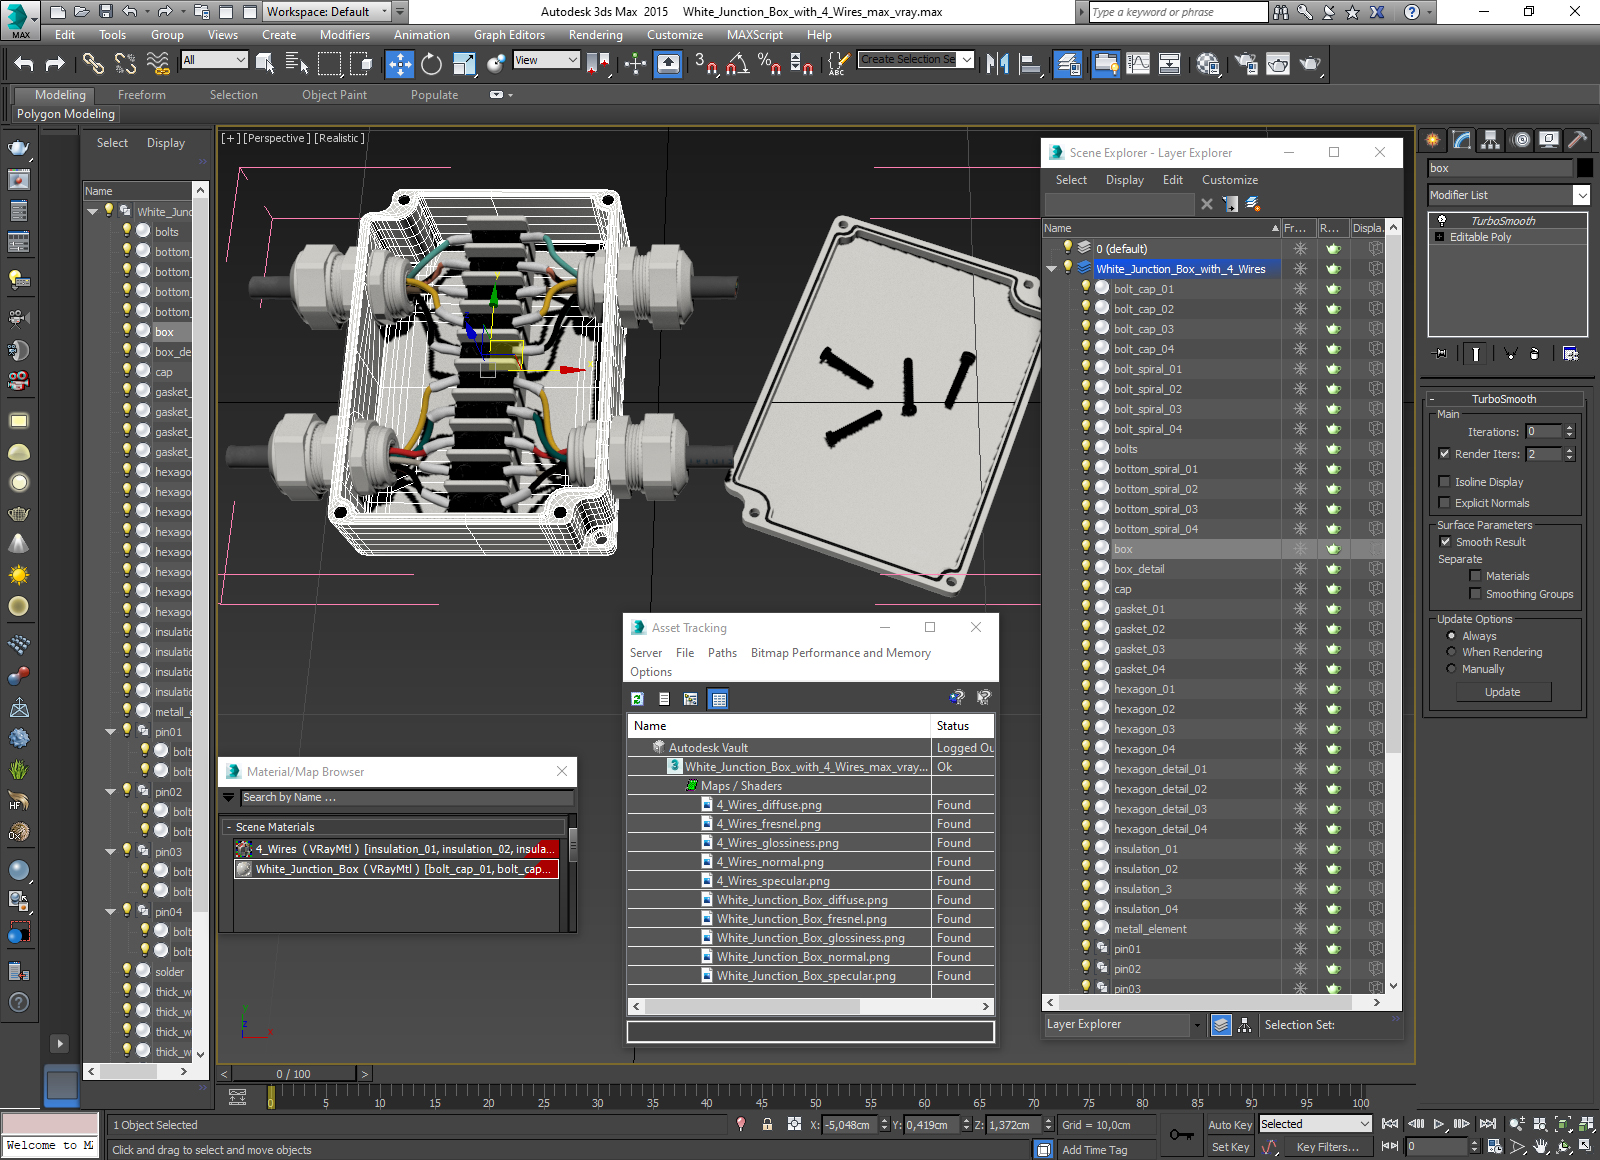Click the Undo arrow in main toolbar

coord(24,64)
